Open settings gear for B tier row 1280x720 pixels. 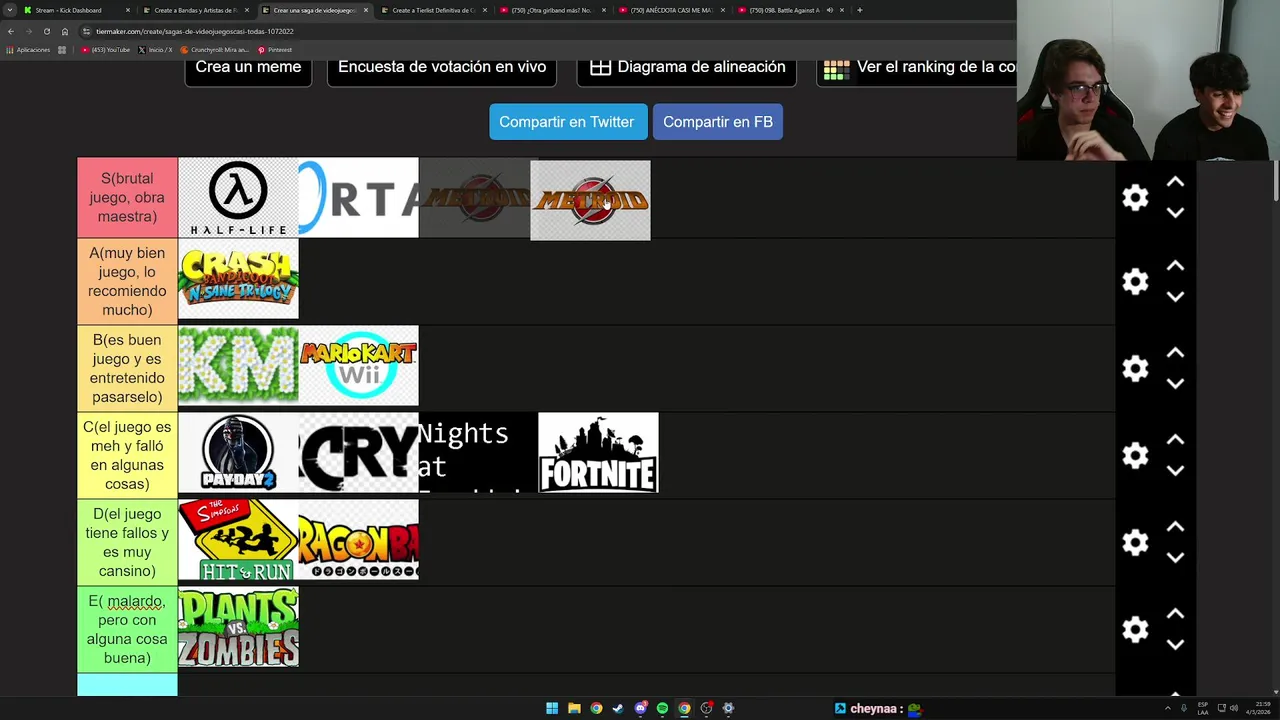[x=1135, y=368]
